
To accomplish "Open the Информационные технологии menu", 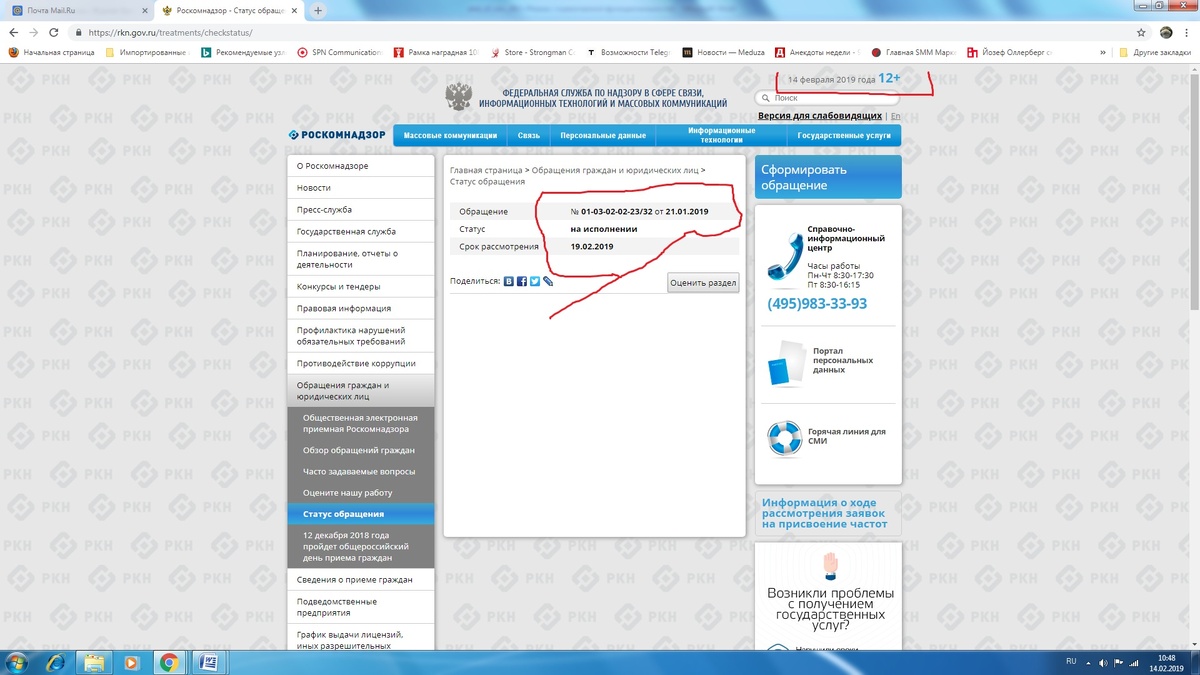I will (x=721, y=136).
